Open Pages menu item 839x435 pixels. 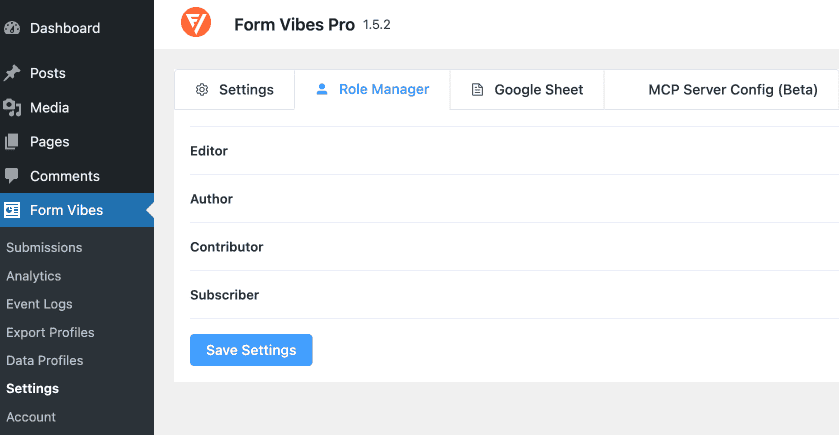77,142
